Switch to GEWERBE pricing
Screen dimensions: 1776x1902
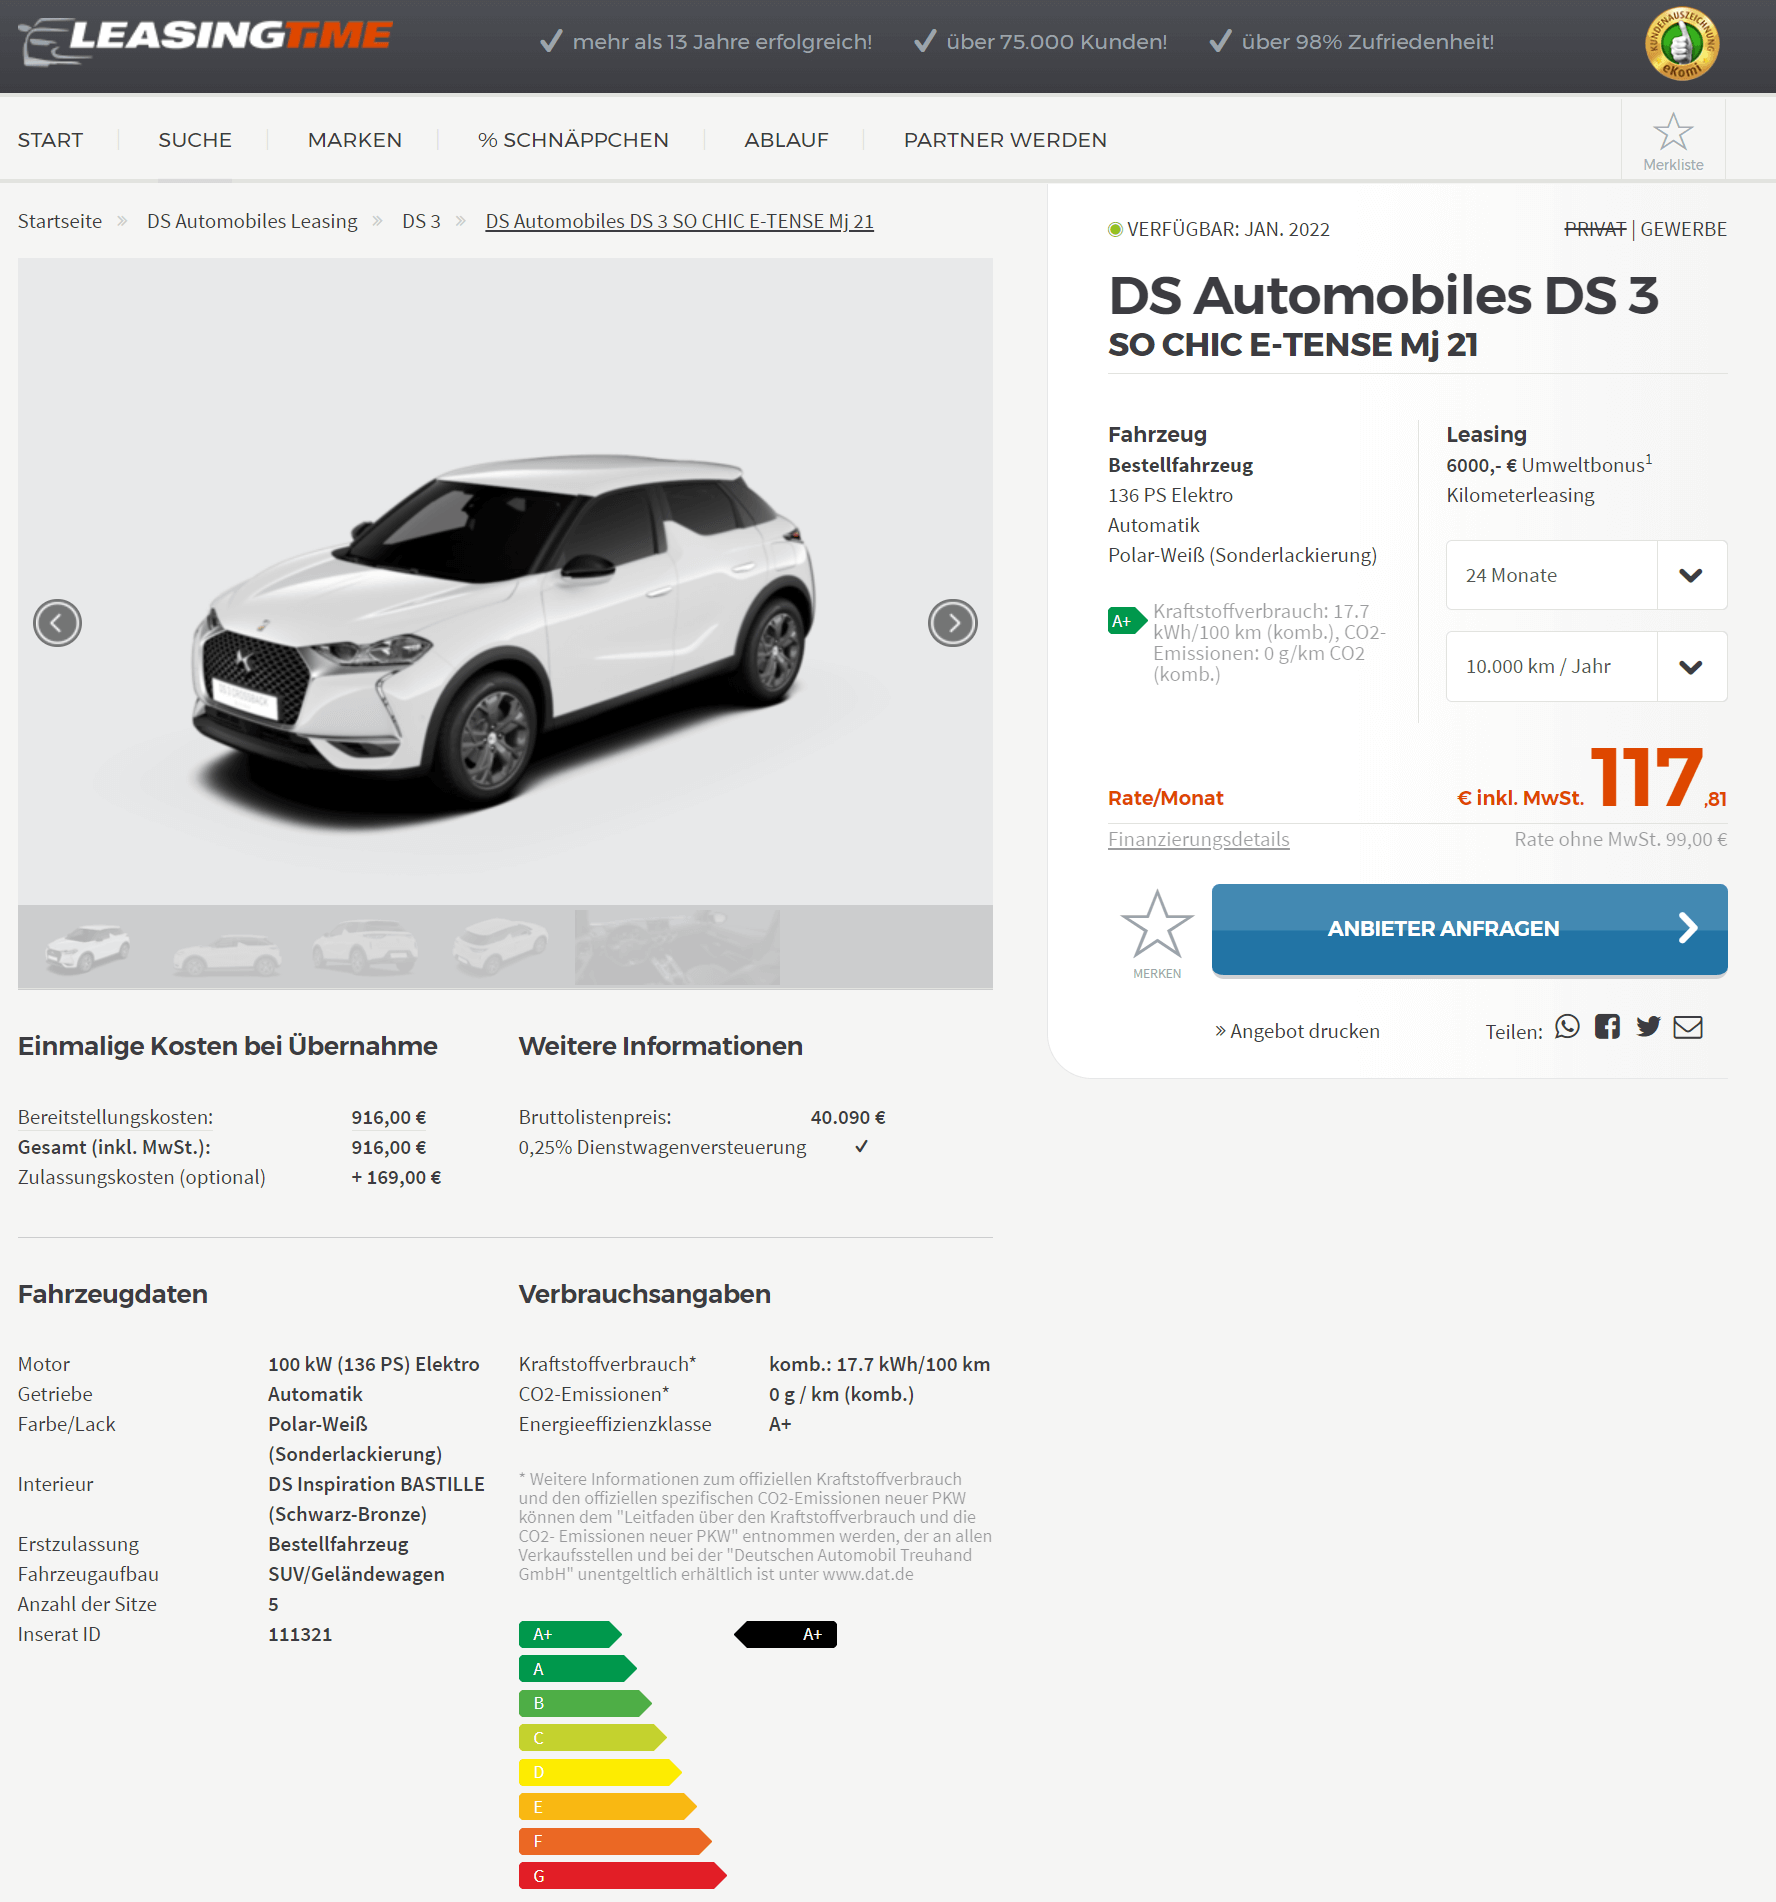[1684, 229]
